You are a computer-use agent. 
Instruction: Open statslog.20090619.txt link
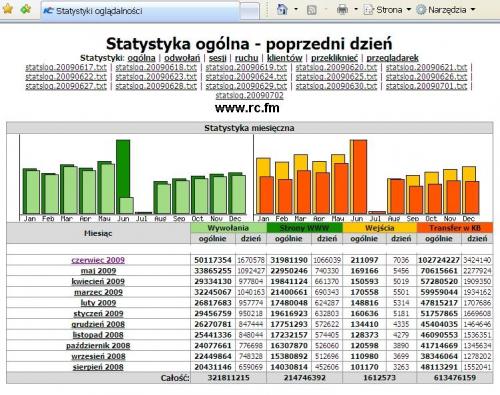click(x=246, y=67)
